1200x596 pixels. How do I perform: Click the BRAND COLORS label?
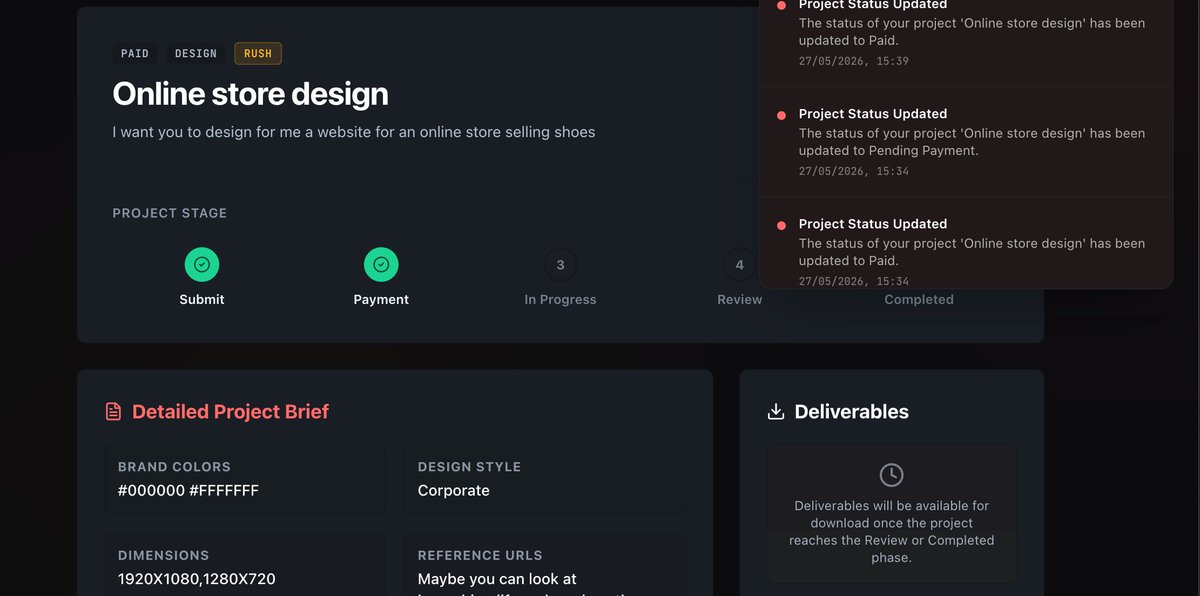click(x=174, y=467)
